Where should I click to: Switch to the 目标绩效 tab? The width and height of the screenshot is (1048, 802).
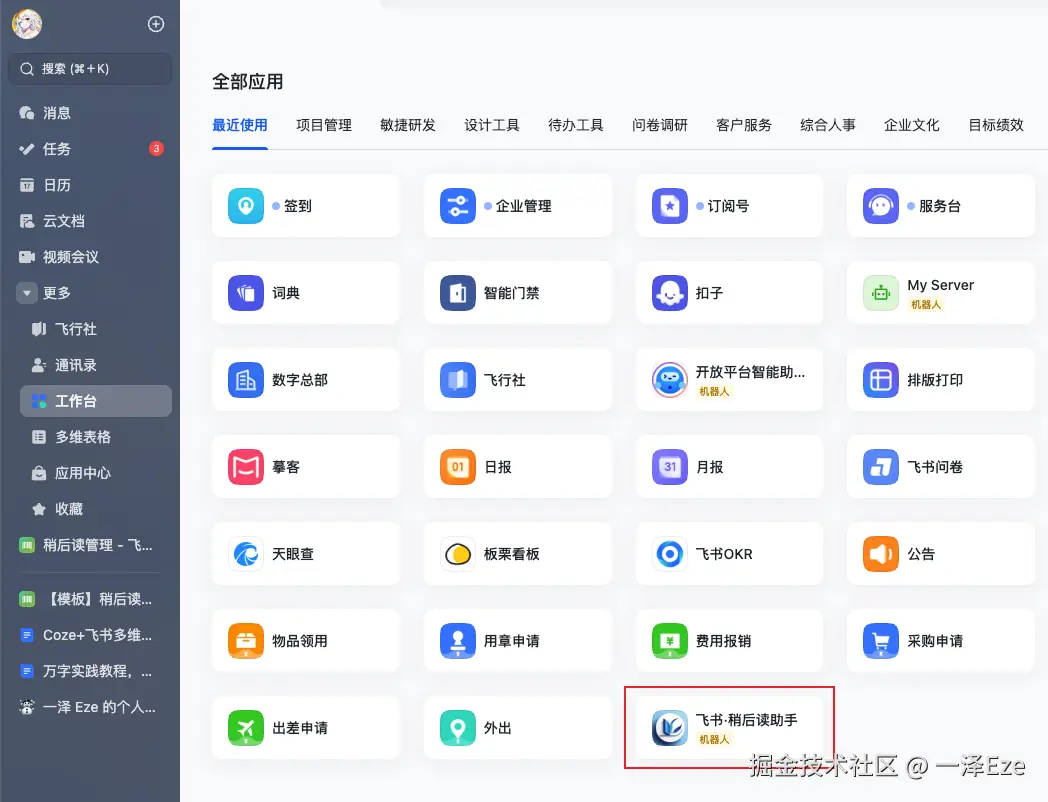996,125
